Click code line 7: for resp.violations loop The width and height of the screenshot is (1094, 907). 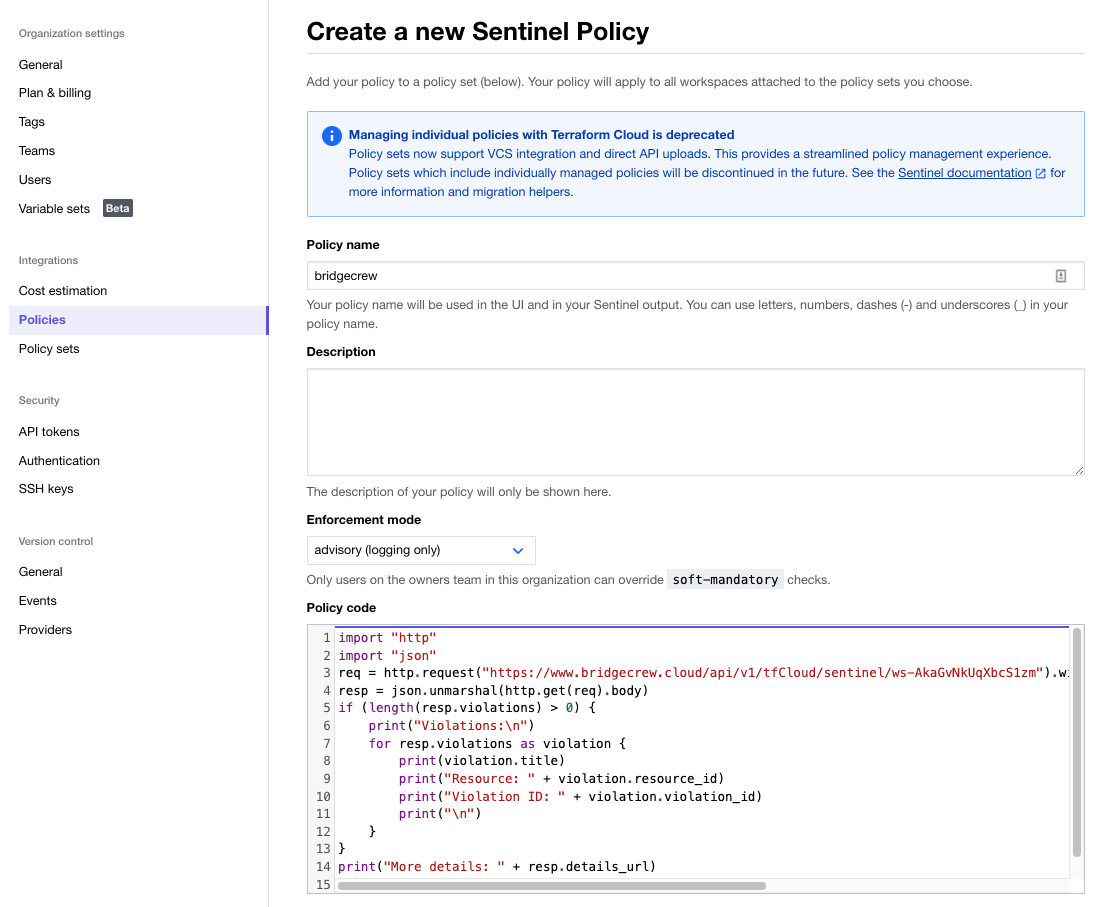[497, 744]
